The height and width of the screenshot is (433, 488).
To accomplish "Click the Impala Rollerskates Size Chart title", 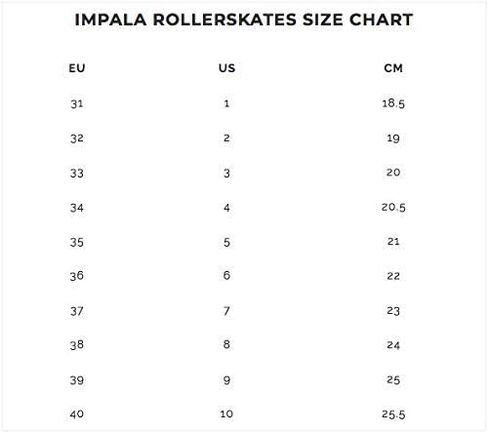I will [244, 19].
